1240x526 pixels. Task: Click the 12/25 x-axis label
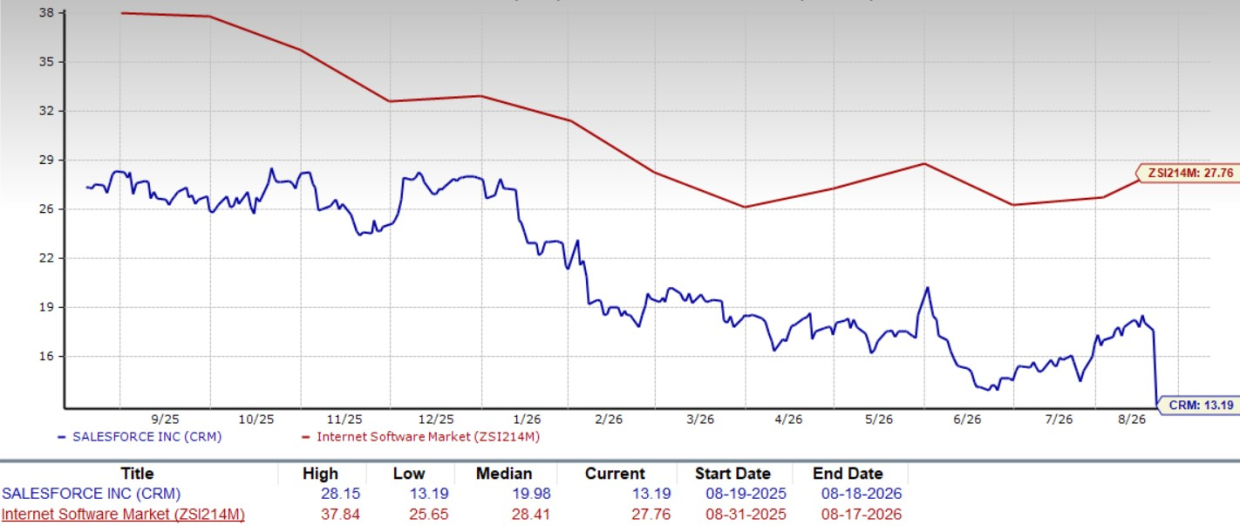click(x=436, y=420)
